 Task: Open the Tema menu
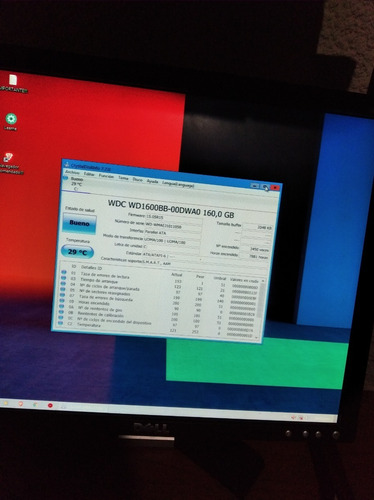(x=123, y=178)
